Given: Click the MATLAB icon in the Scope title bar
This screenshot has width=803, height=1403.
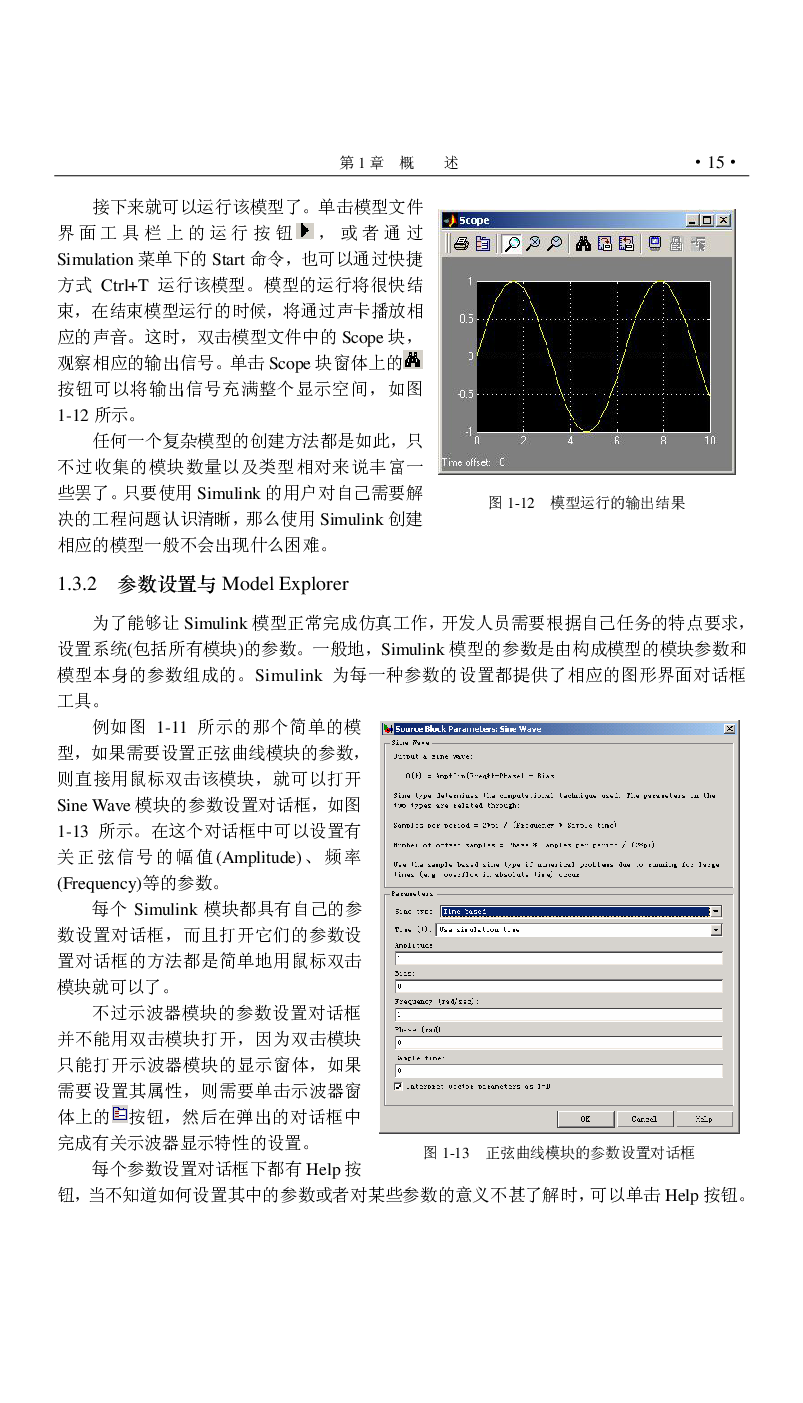Looking at the screenshot, I should pos(450,220).
